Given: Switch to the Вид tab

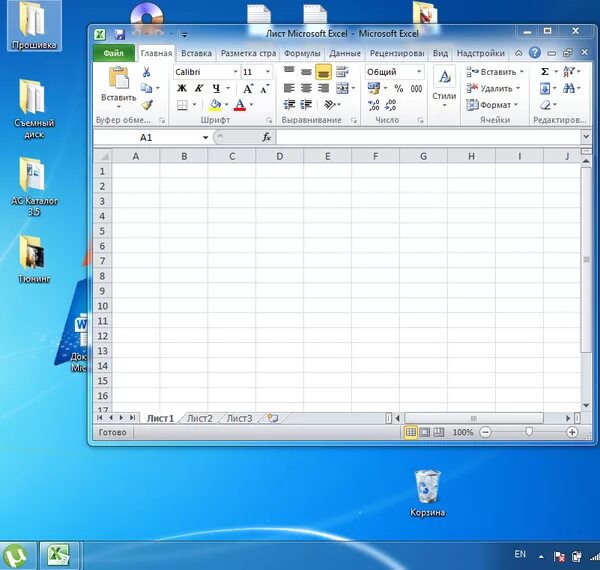Looking at the screenshot, I should click(x=440, y=53).
